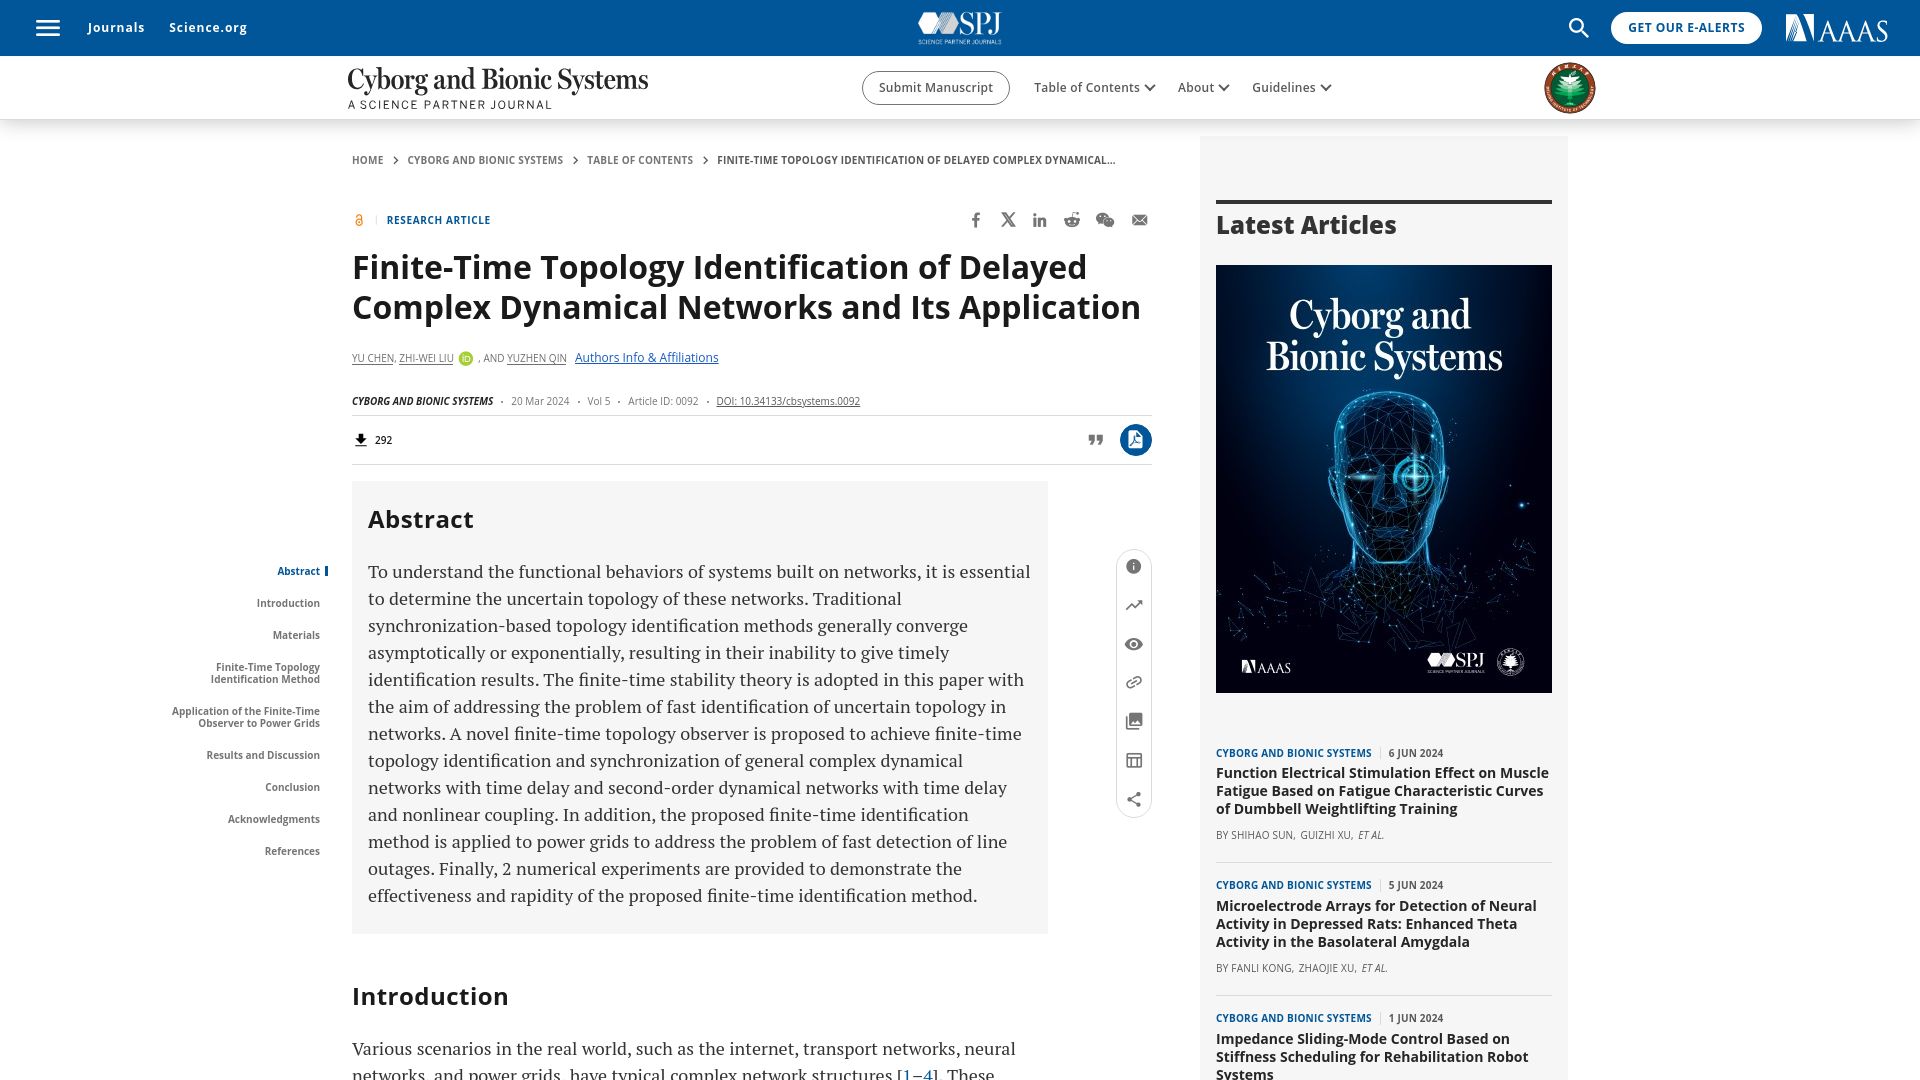Share article on Reddit
This screenshot has height=1080, width=1920.
[x=1072, y=220]
